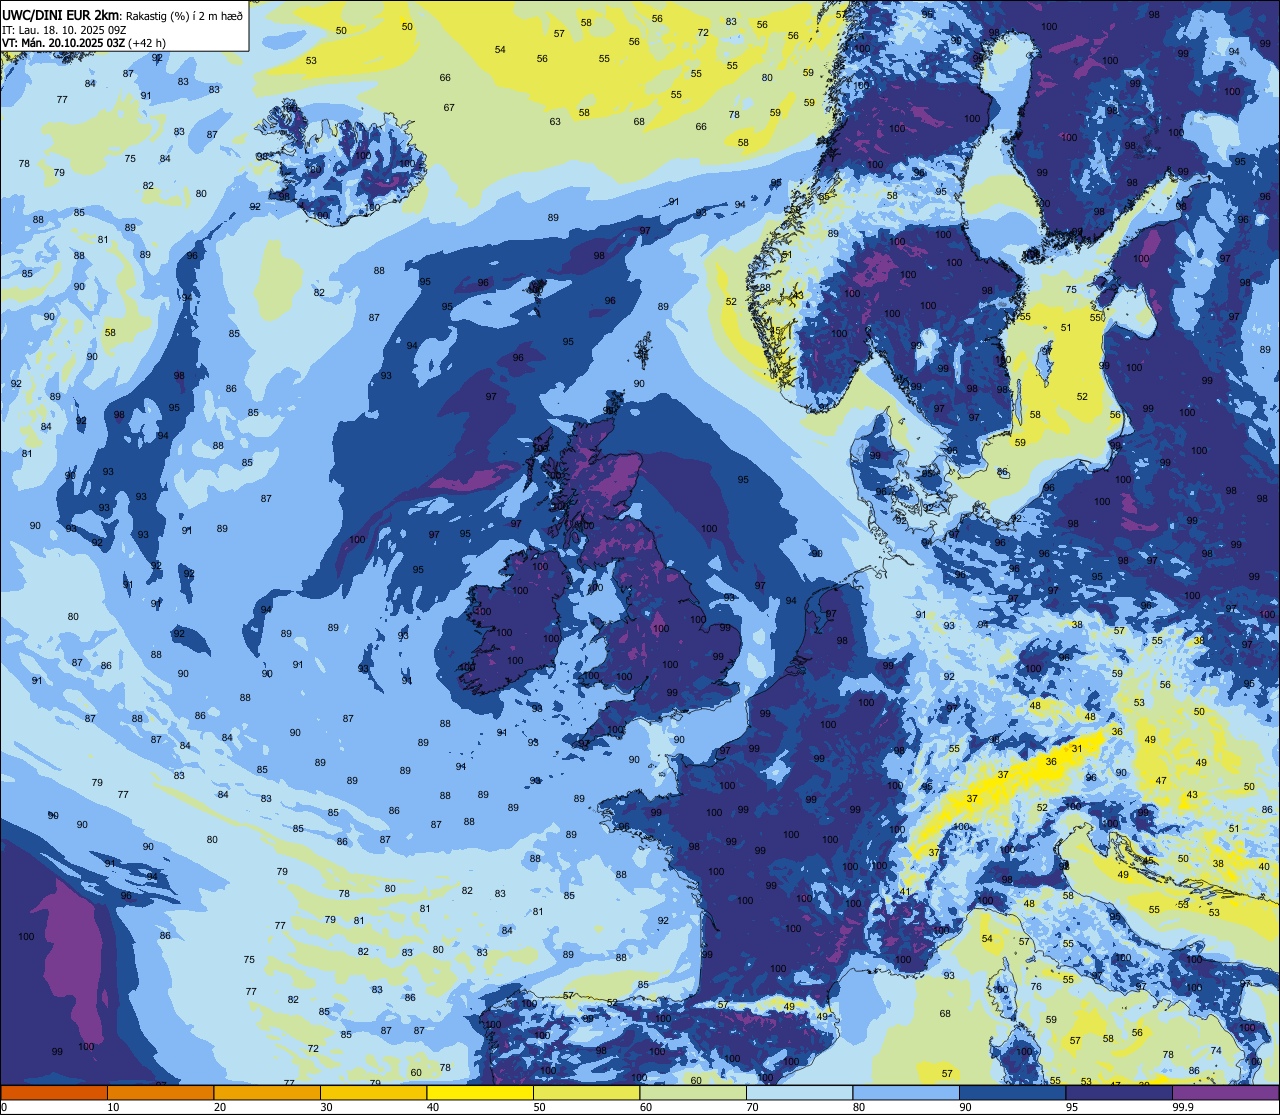Click the humidity value '74' on the map
The height and width of the screenshot is (1115, 1280).
point(1216,1050)
